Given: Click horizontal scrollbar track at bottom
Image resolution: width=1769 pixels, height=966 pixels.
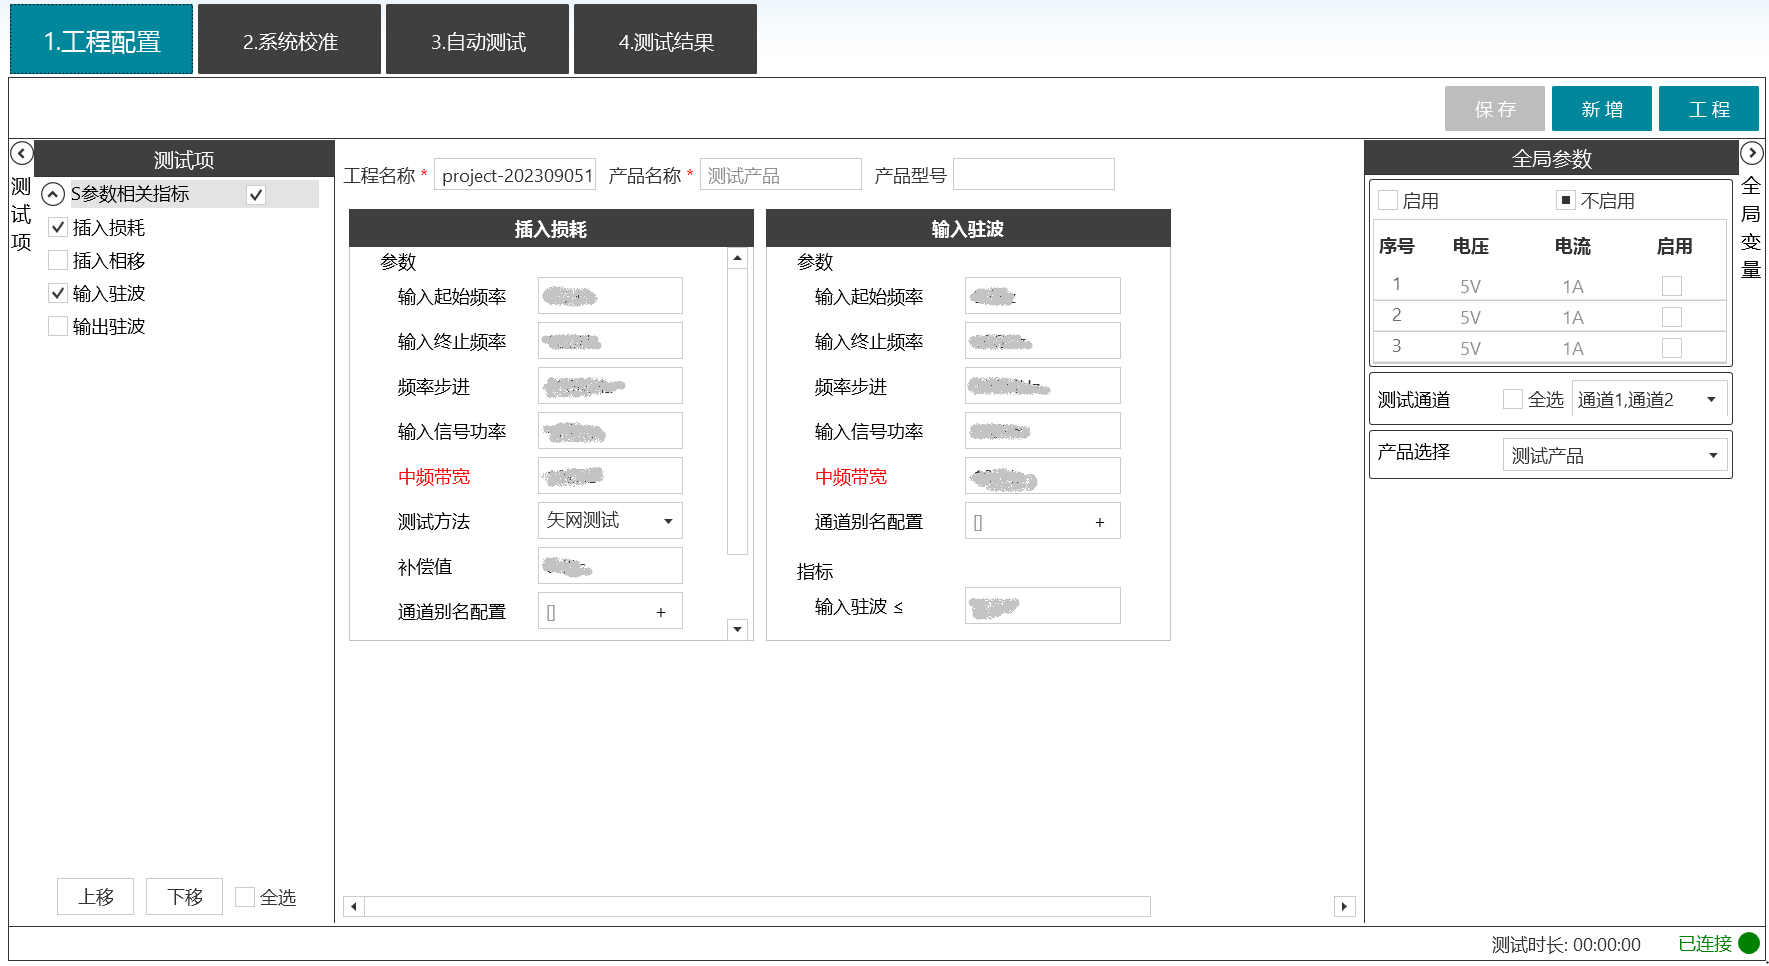Looking at the screenshot, I should click(757, 907).
